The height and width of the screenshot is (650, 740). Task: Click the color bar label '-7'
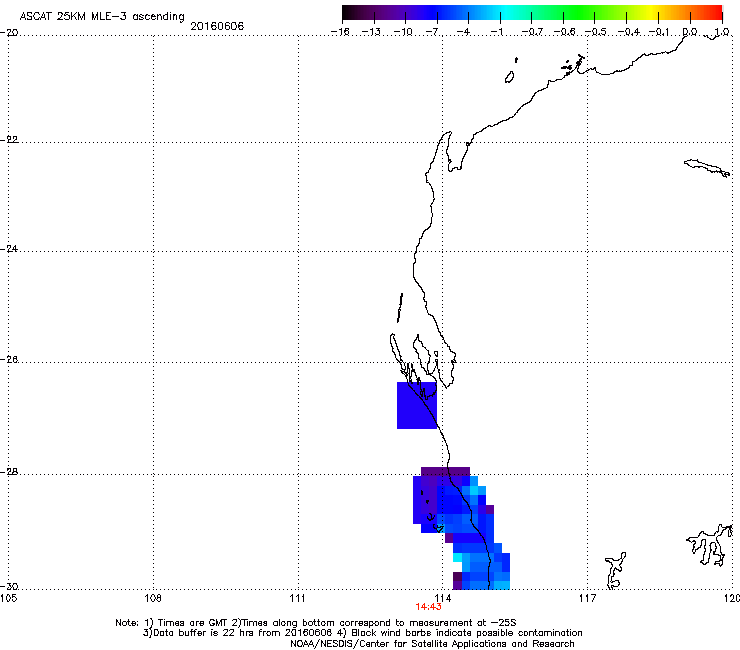433,32
